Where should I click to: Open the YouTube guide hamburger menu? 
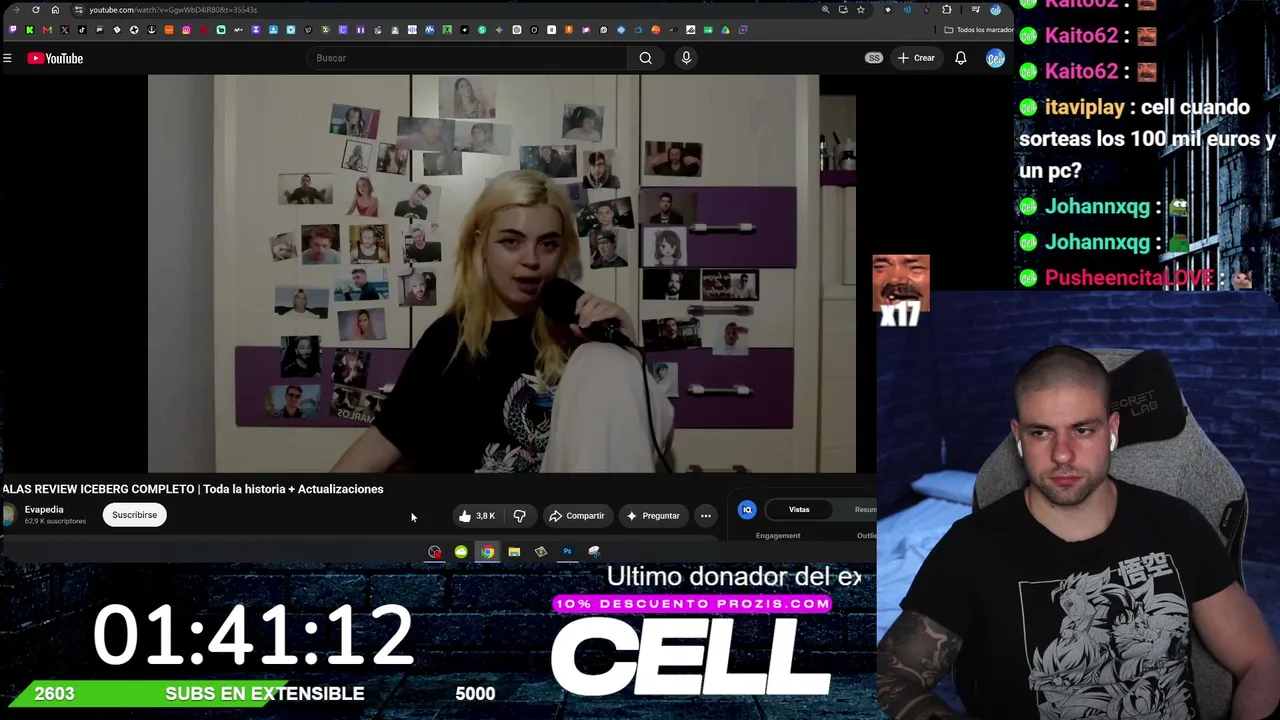point(7,58)
